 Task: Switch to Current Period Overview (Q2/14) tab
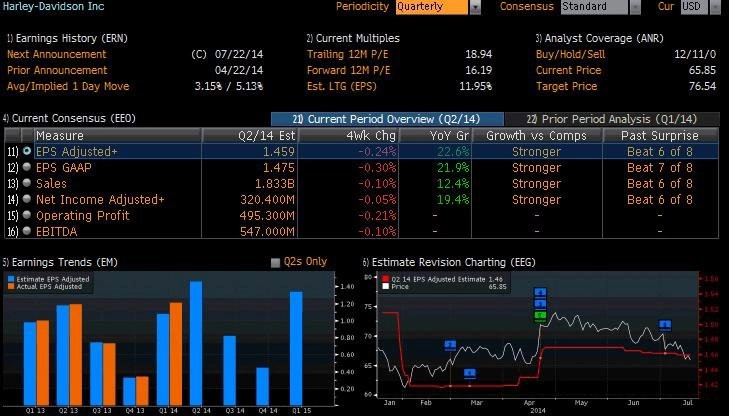point(387,119)
